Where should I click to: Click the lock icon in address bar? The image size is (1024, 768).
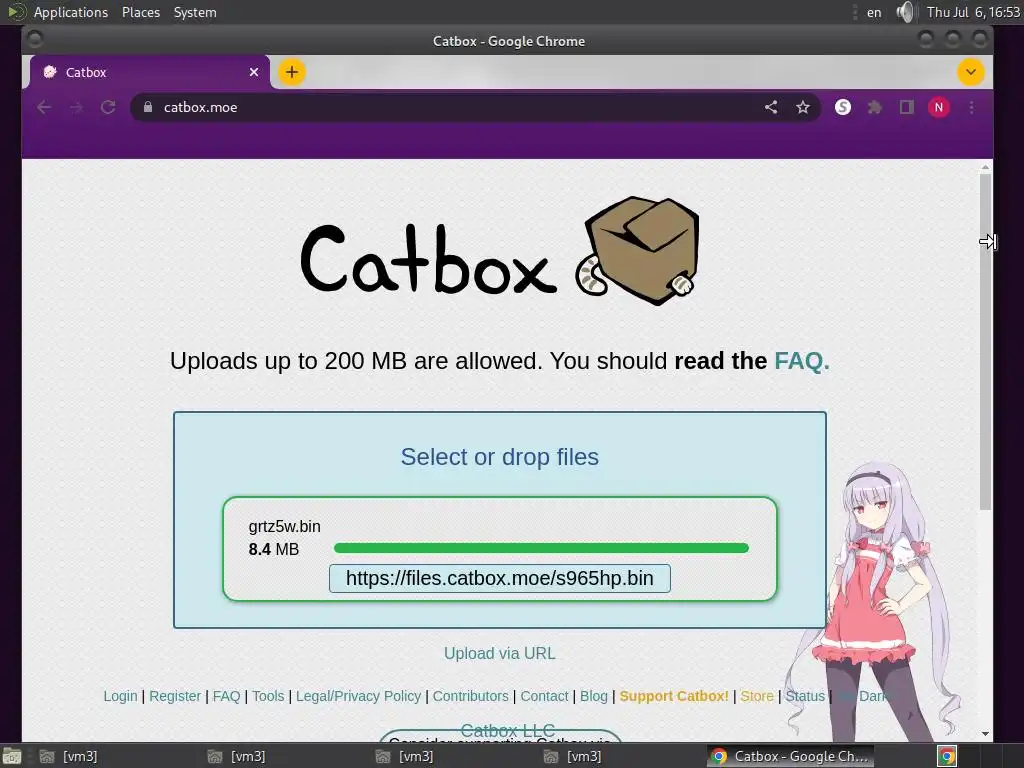click(x=148, y=107)
